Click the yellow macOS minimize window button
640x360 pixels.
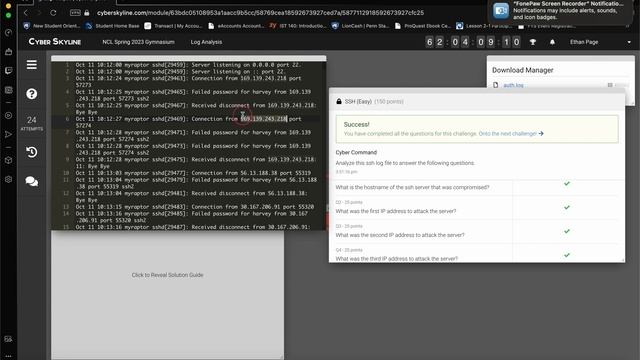8,6
